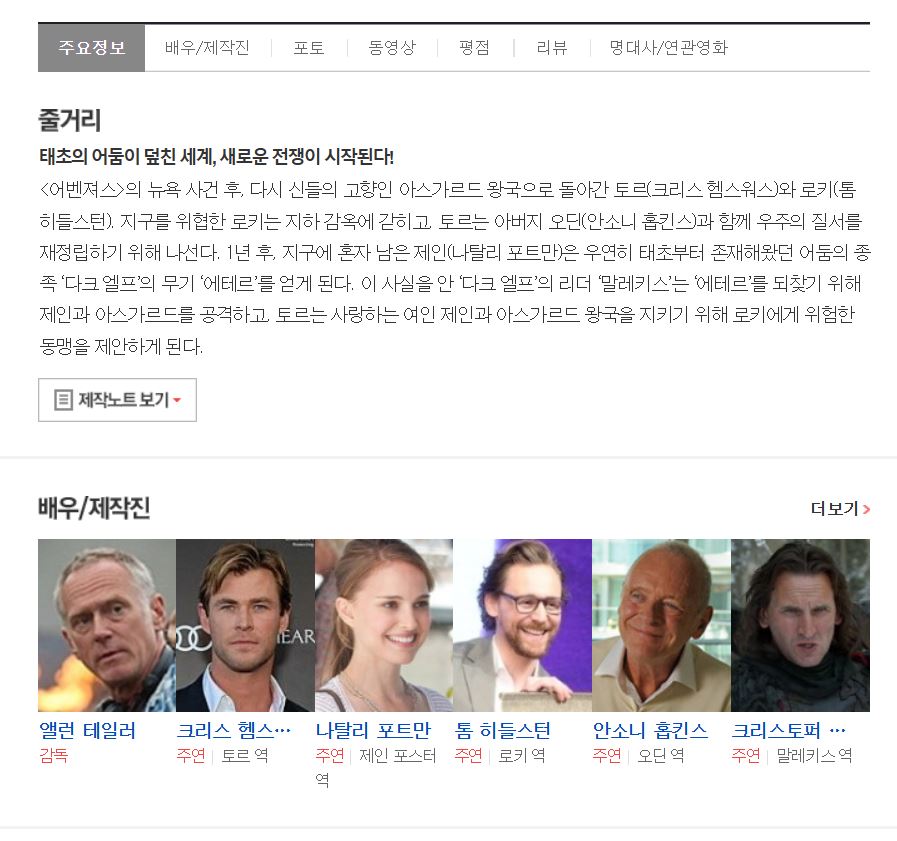Open the 포토 tab
The width and height of the screenshot is (897, 841).
coord(309,47)
